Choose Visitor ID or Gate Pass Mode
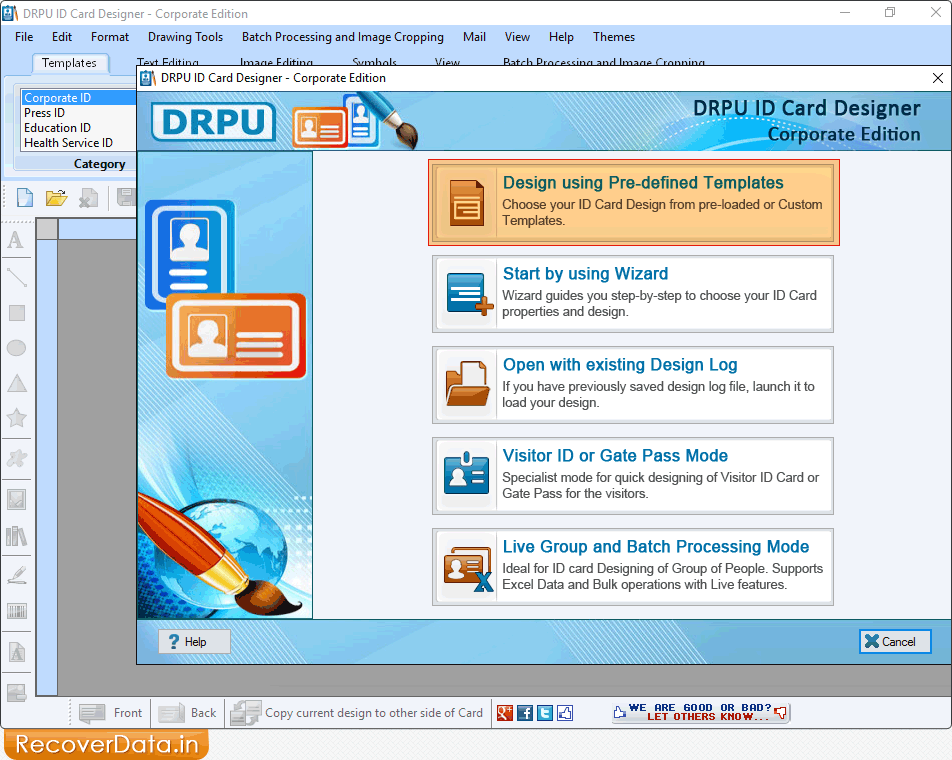Viewport: 952px width, 760px height. coord(633,476)
